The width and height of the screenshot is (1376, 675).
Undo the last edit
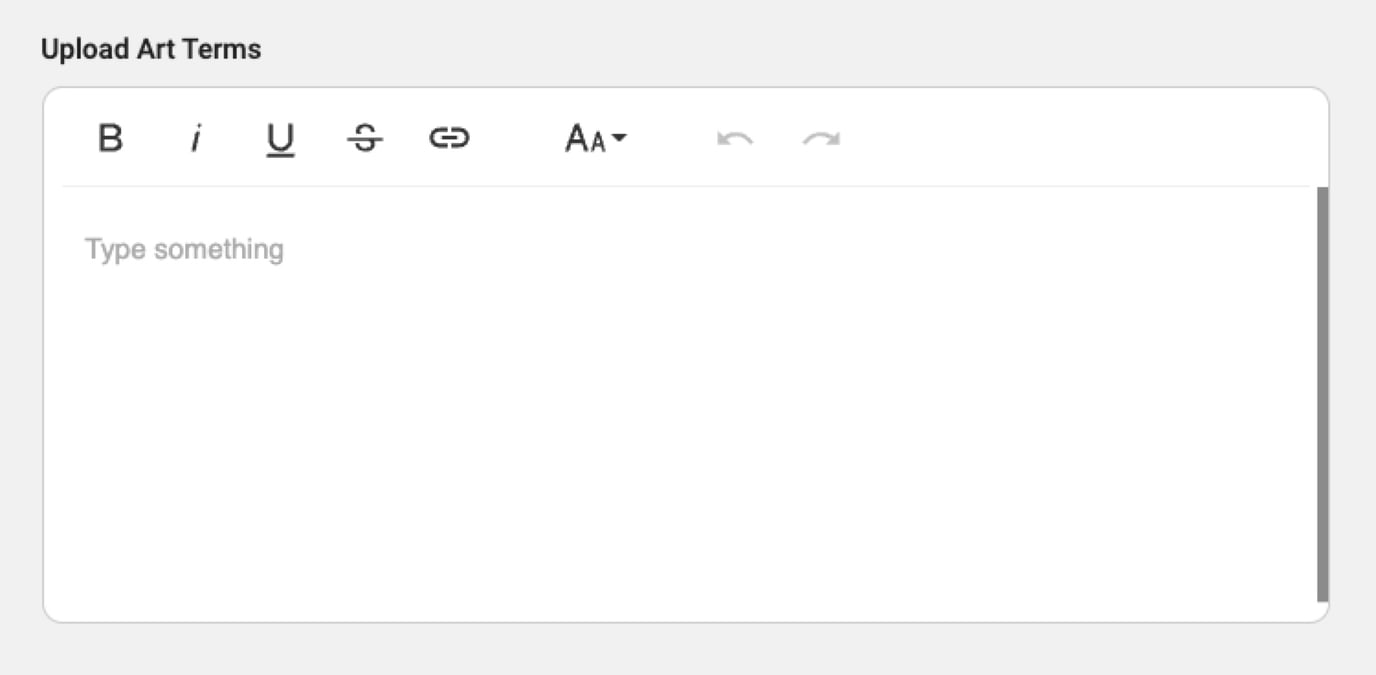pos(735,138)
